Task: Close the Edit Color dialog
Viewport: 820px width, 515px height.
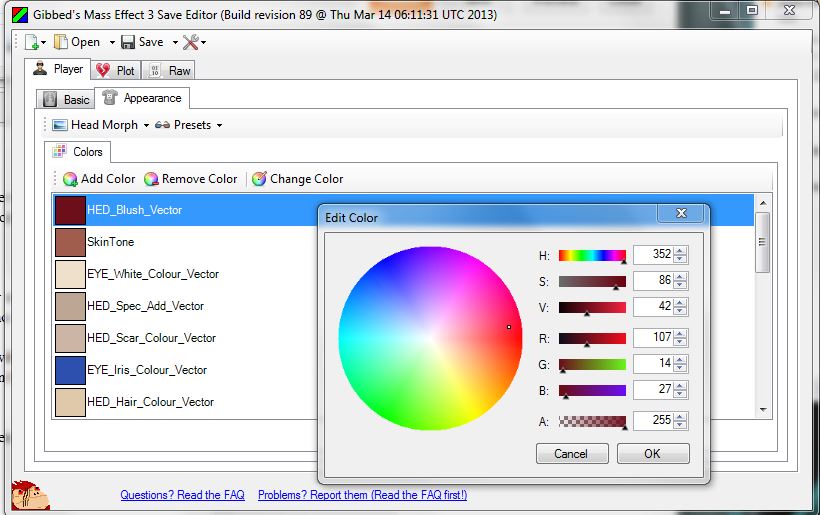Action: (680, 213)
